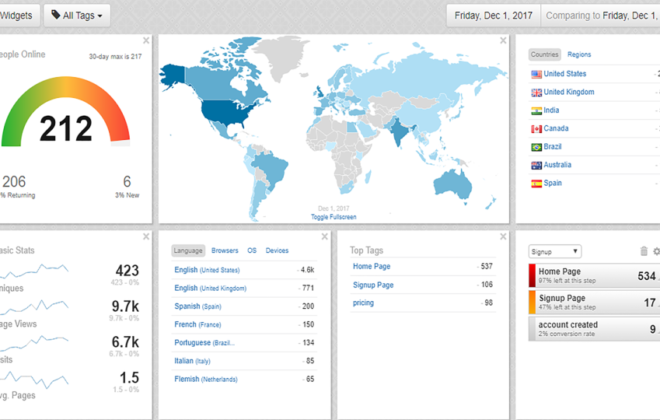This screenshot has width=660, height=420.
Task: Close the Language widget
Action: pos(325,237)
